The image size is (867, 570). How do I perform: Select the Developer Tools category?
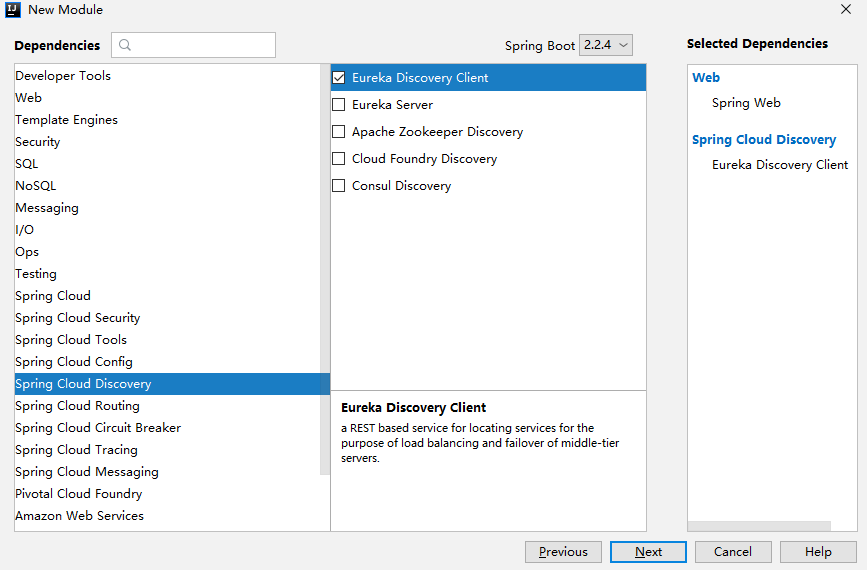click(x=168, y=76)
